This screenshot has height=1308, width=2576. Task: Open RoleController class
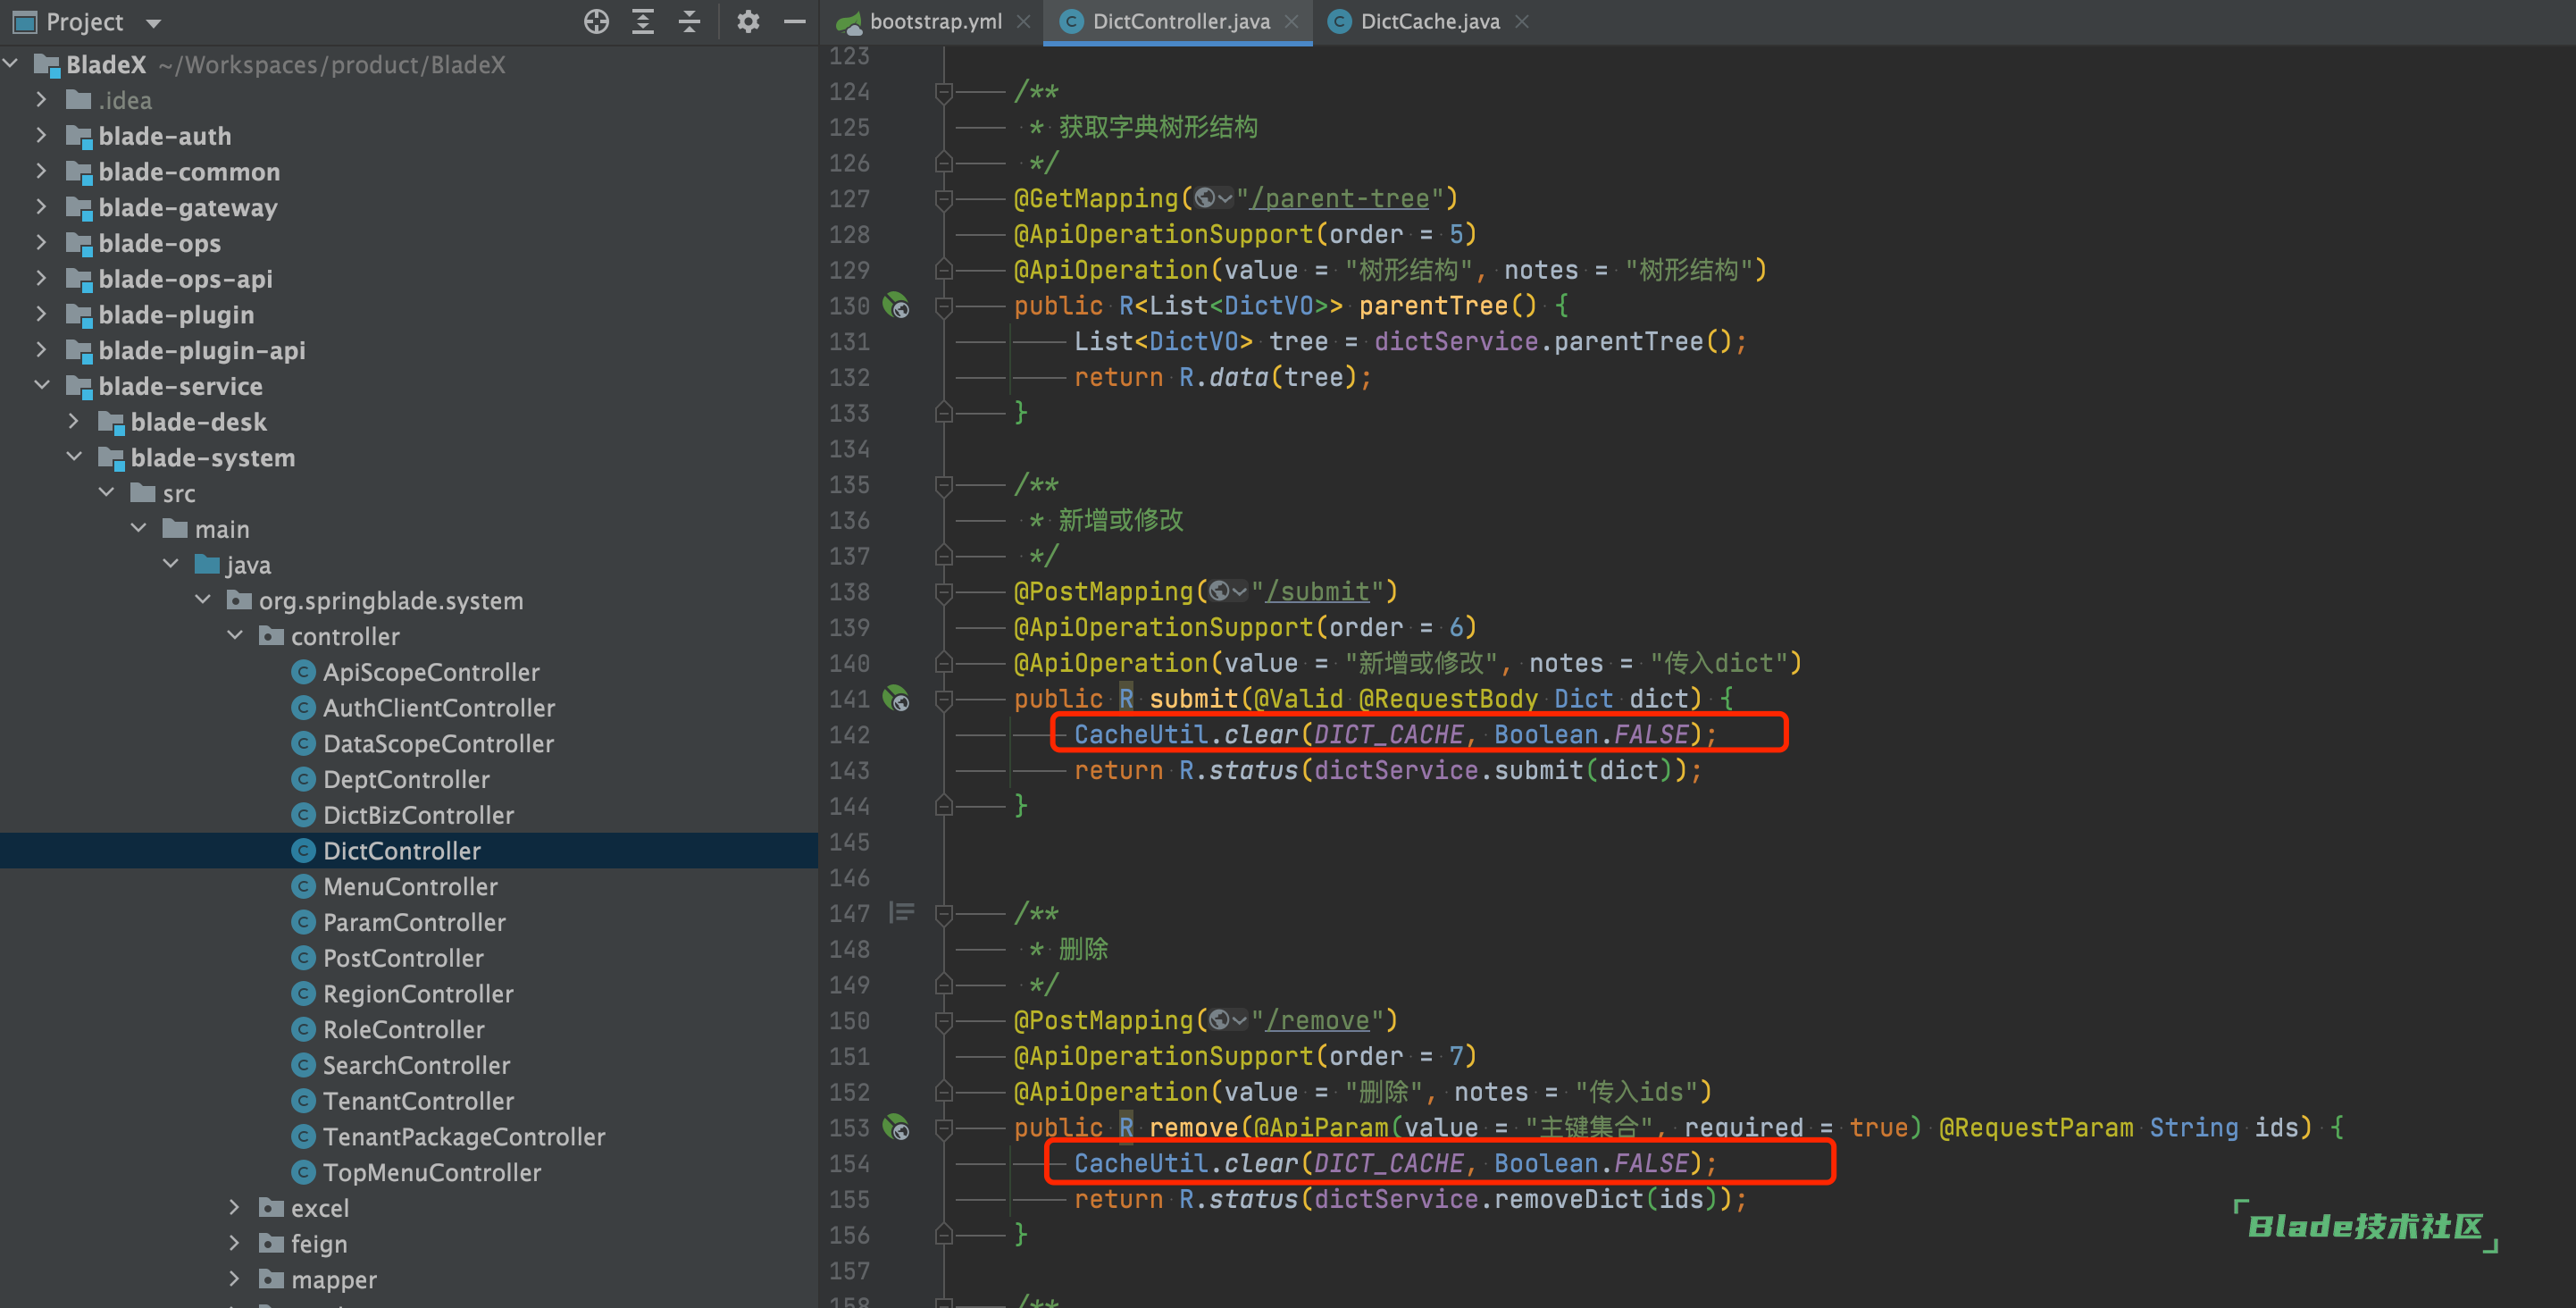[403, 1029]
